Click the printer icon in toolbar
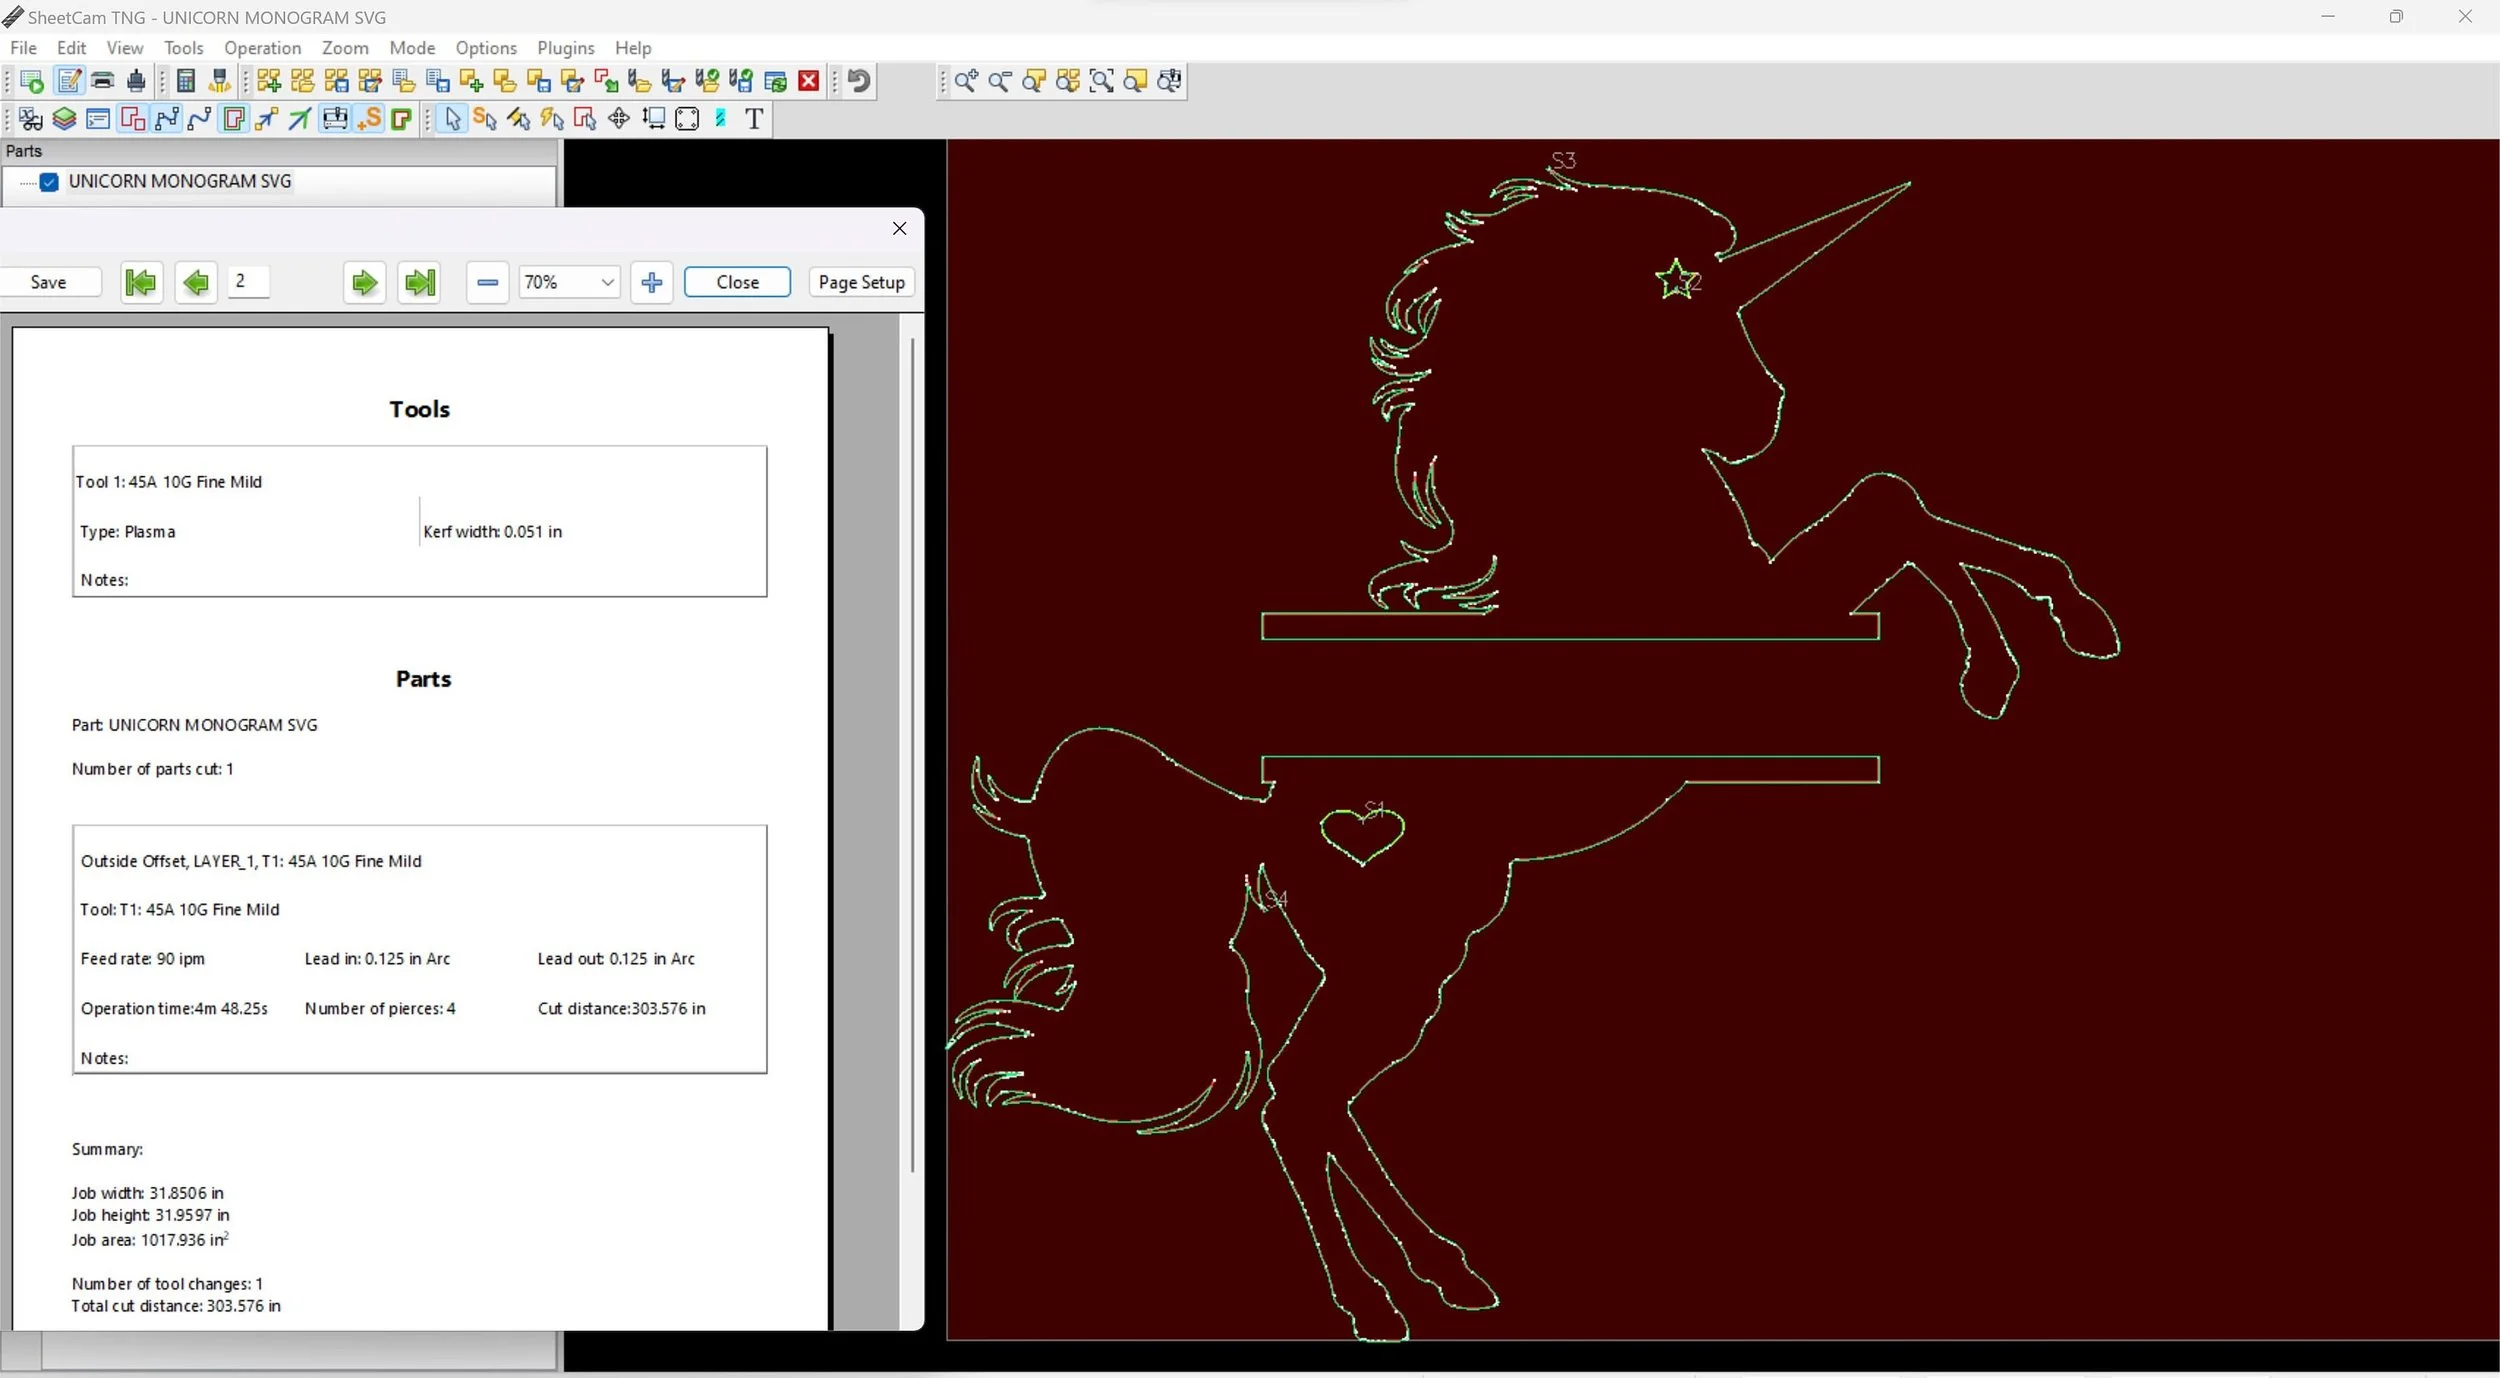This screenshot has width=2500, height=1378. pyautogui.click(x=103, y=81)
